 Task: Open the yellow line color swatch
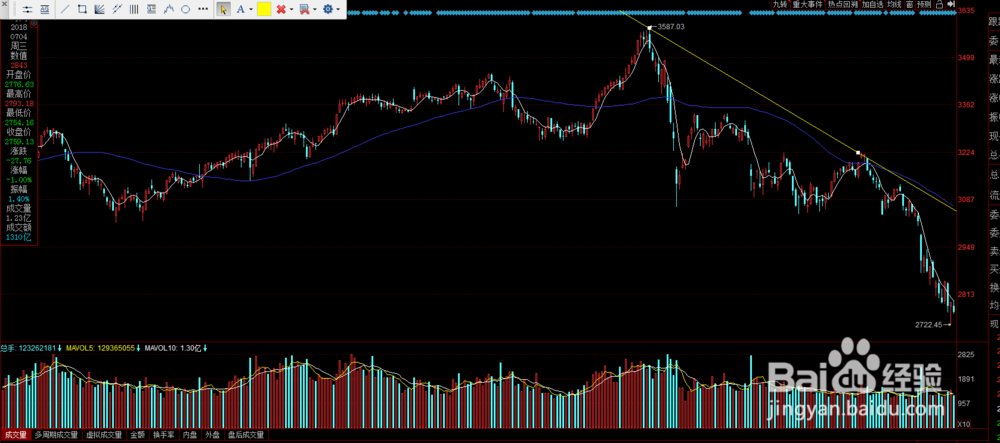[264, 9]
